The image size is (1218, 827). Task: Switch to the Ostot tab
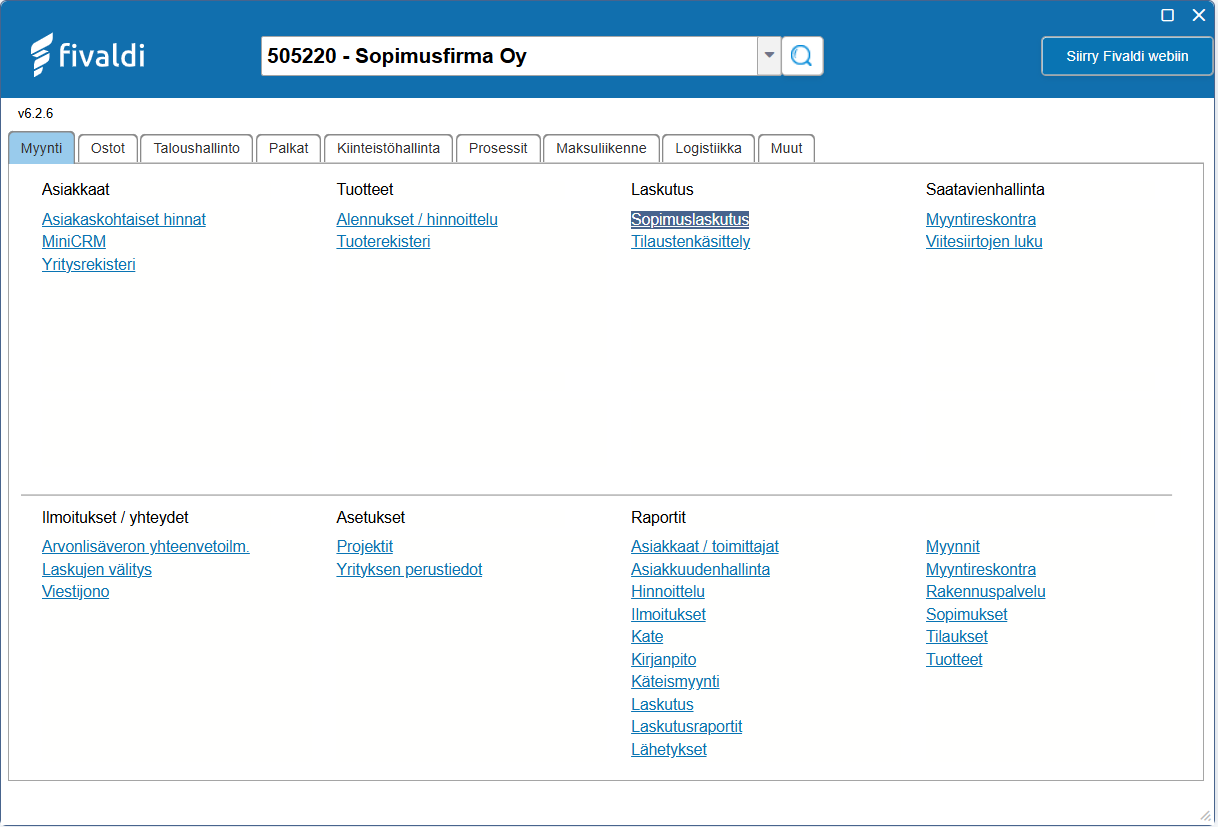[108, 148]
